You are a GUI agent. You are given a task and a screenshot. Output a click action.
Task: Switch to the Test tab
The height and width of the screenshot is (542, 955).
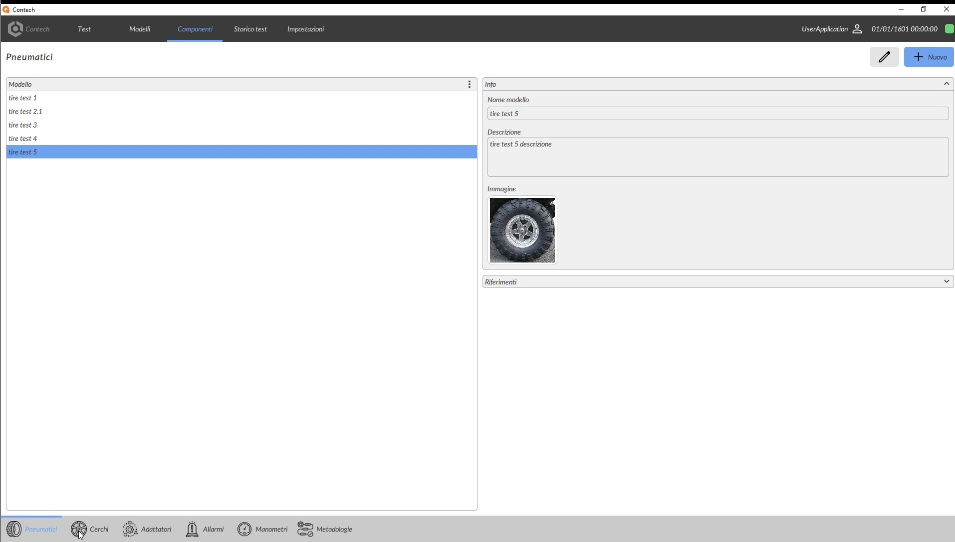[x=84, y=29]
